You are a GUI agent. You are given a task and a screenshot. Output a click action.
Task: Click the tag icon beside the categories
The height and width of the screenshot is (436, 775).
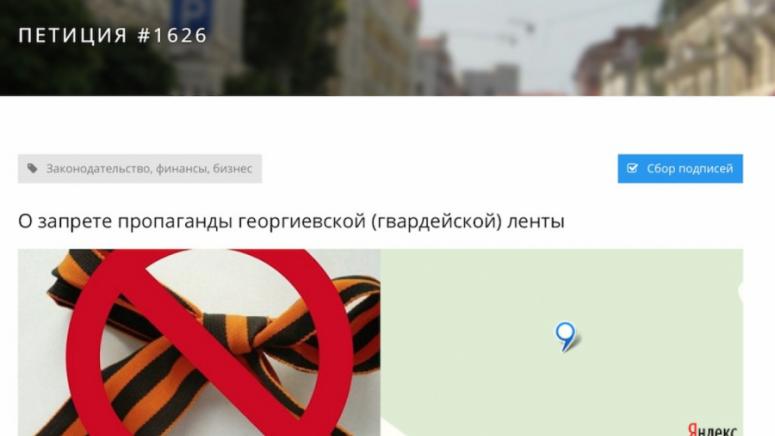33,169
